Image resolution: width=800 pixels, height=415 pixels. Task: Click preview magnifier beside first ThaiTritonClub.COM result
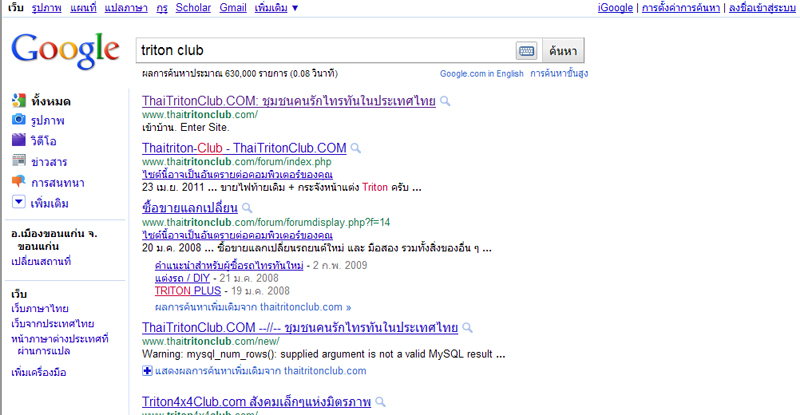pos(445,101)
